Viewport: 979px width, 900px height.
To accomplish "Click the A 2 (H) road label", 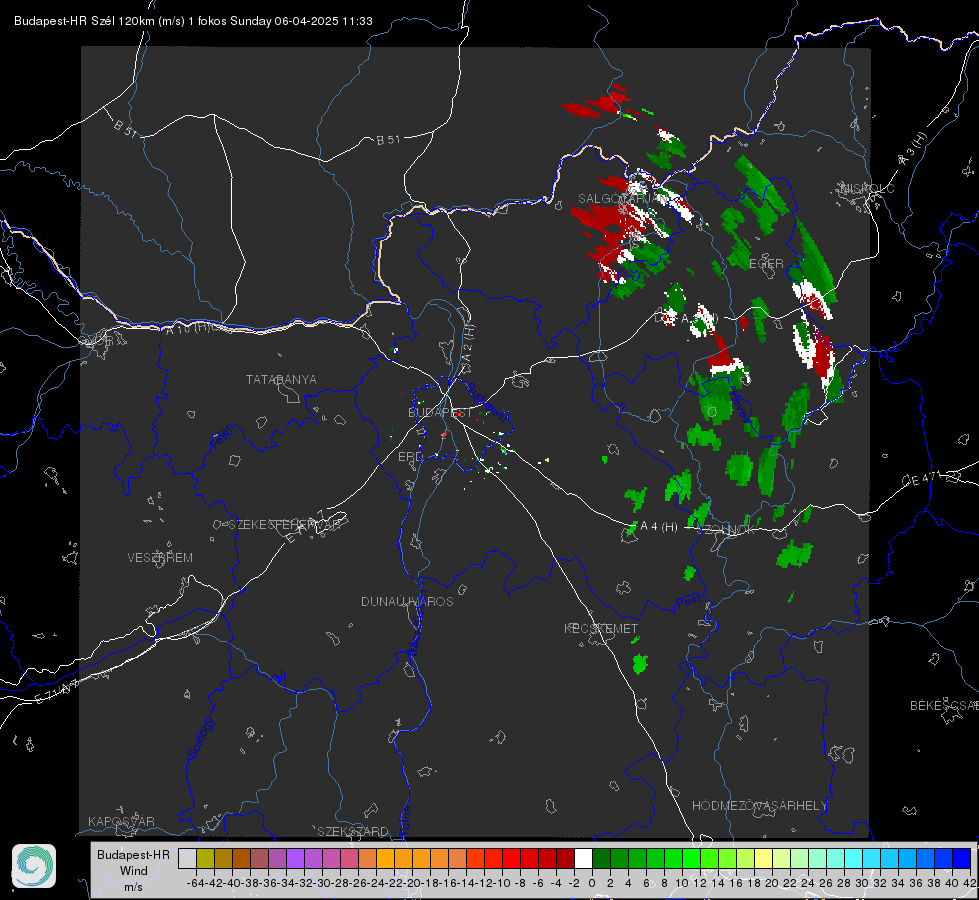I will click(x=468, y=342).
